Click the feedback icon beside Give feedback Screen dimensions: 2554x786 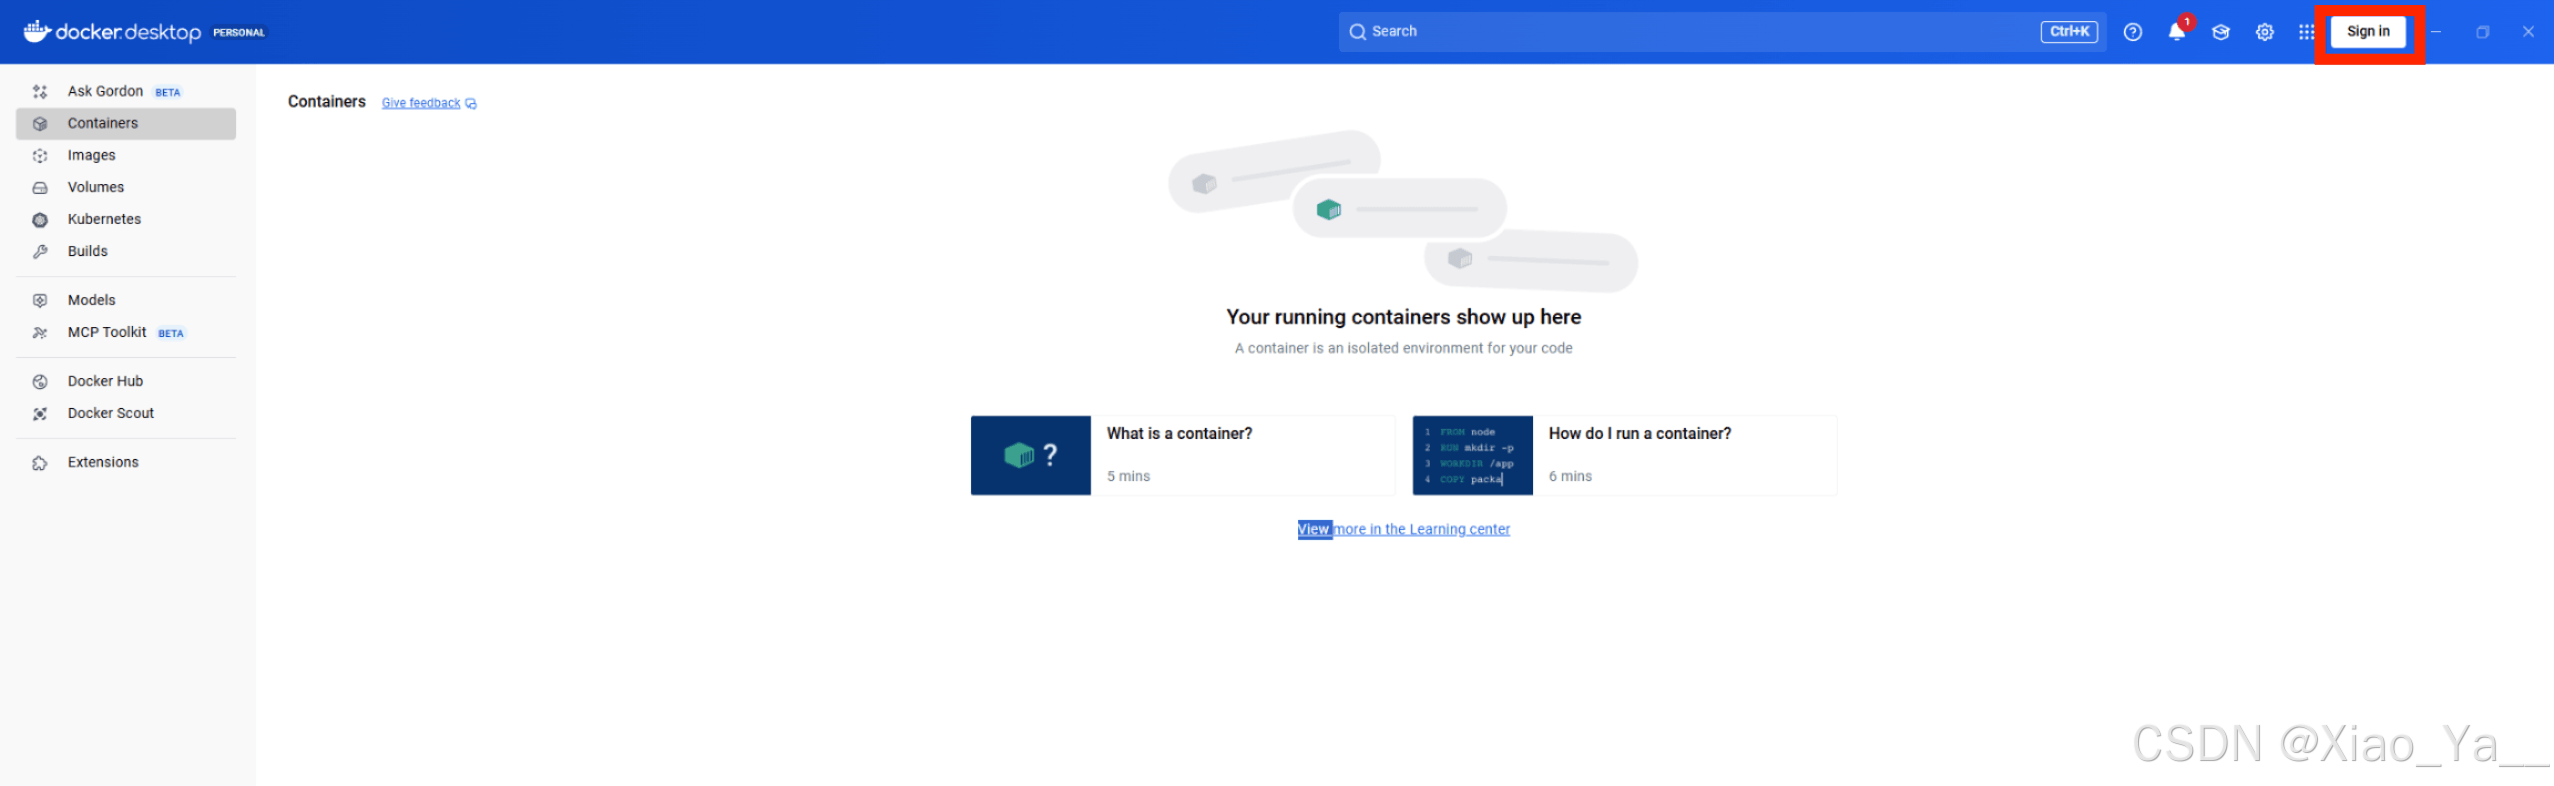[471, 104]
